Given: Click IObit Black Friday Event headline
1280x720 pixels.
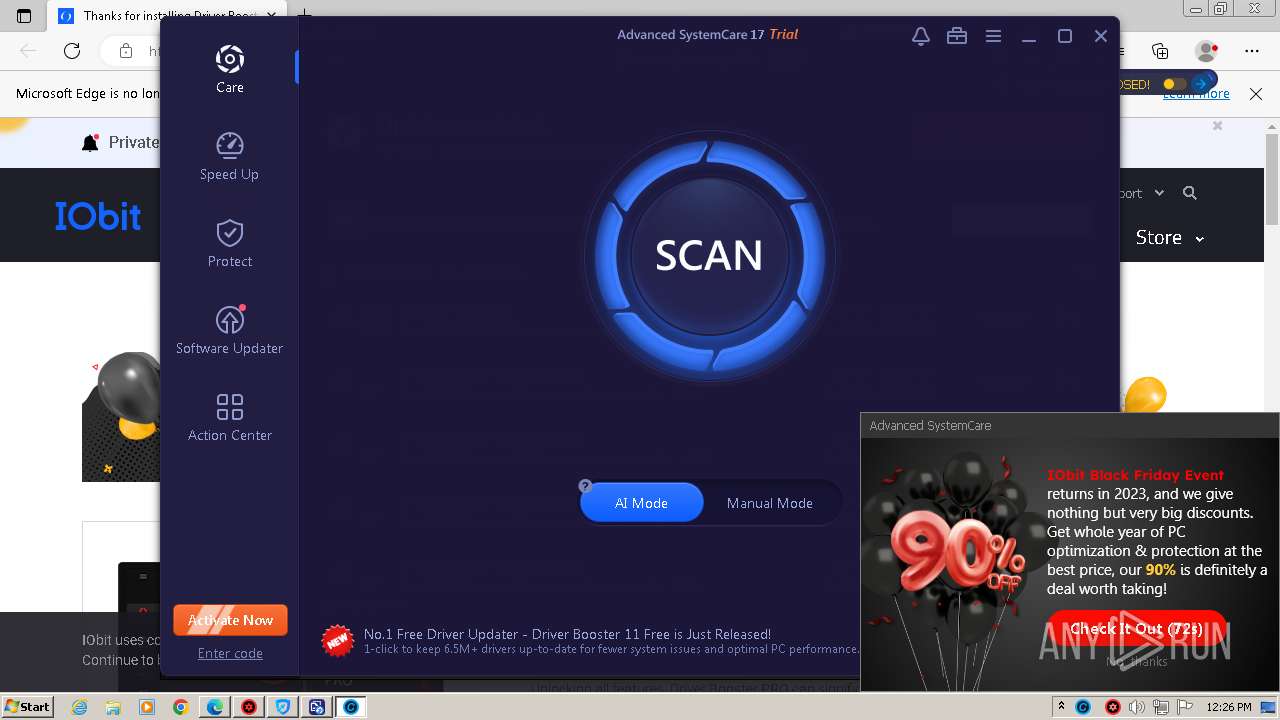Looking at the screenshot, I should (1135, 475).
